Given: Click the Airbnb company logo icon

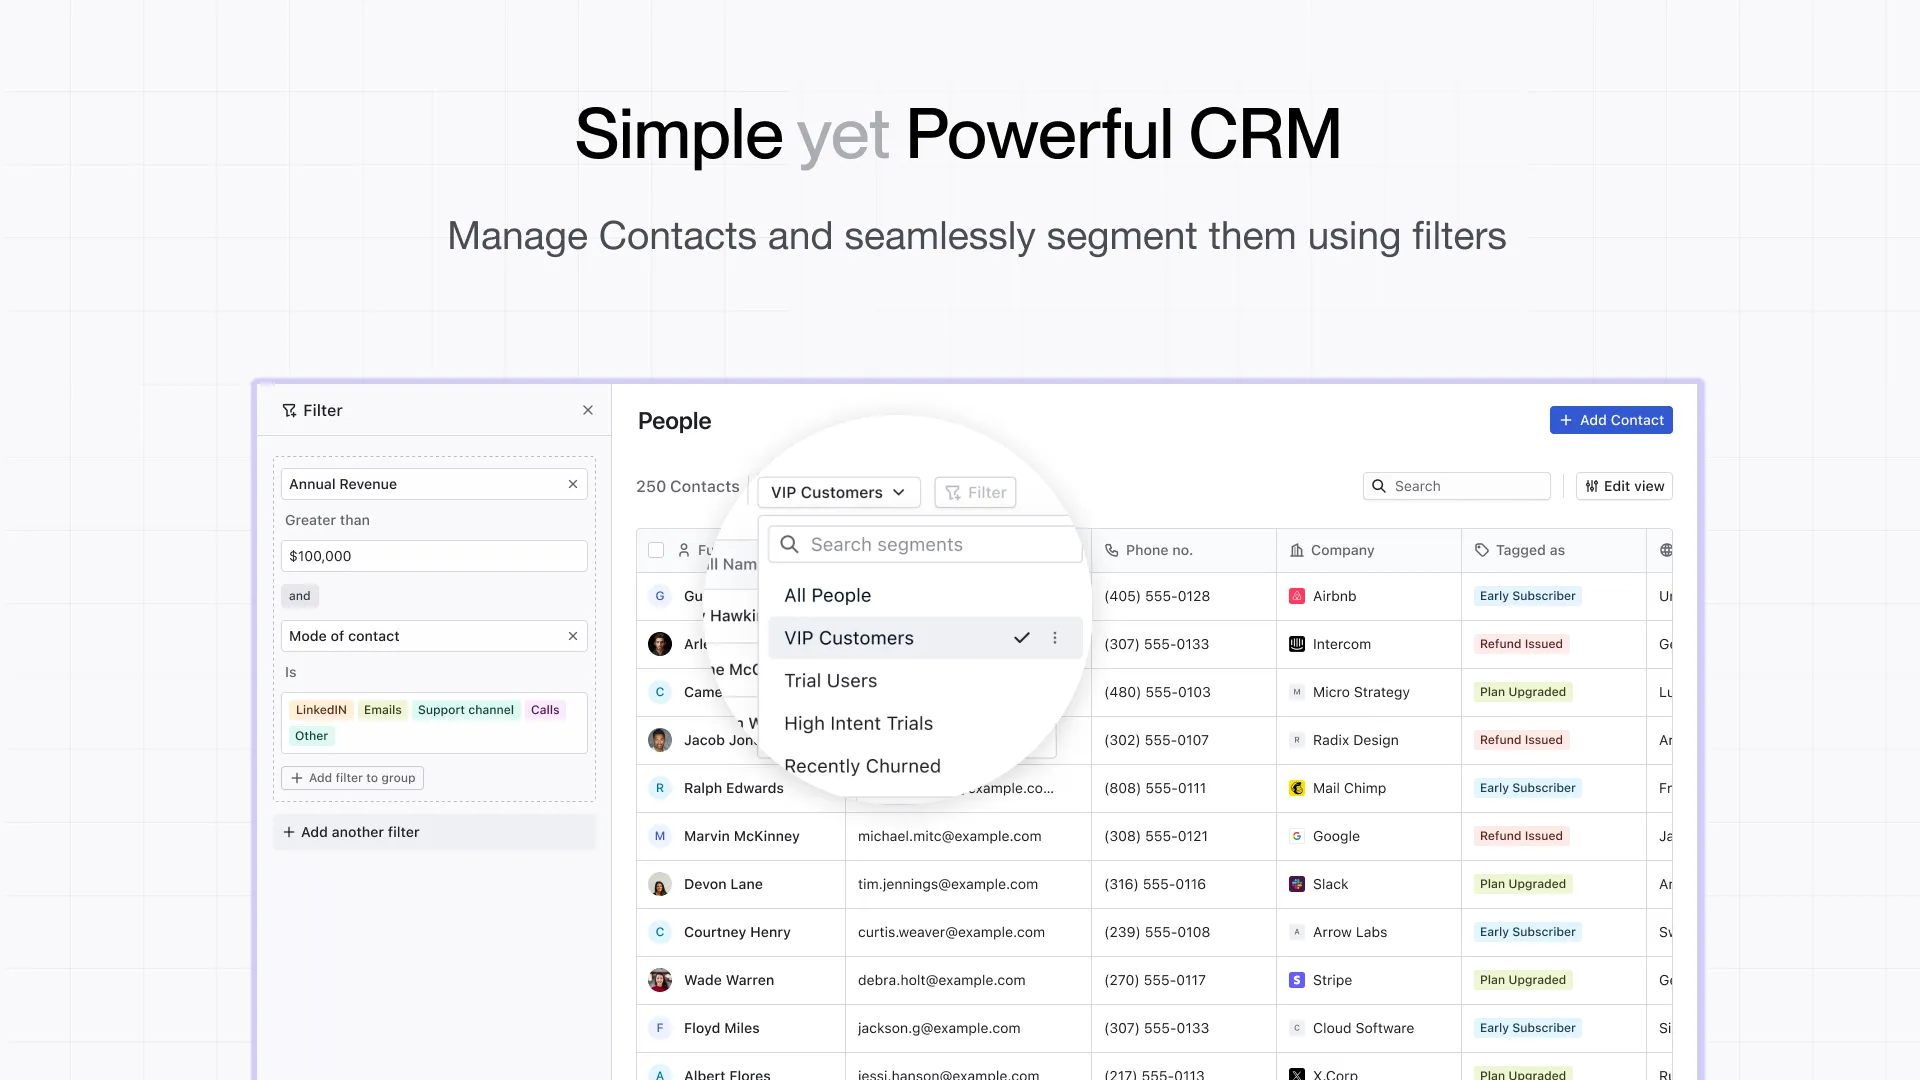Looking at the screenshot, I should coord(1297,596).
